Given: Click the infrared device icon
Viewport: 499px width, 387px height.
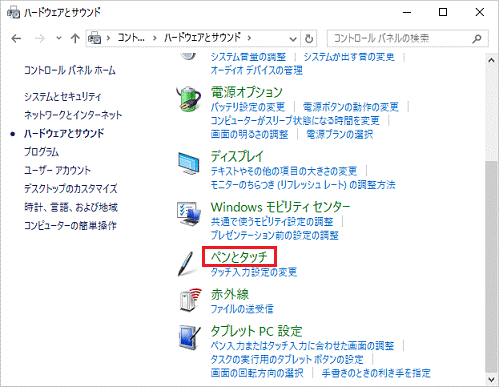Looking at the screenshot, I should pos(190,300).
